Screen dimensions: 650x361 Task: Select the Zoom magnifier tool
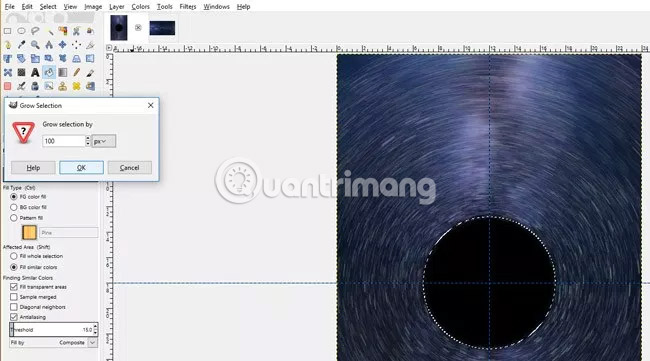[x=35, y=45]
